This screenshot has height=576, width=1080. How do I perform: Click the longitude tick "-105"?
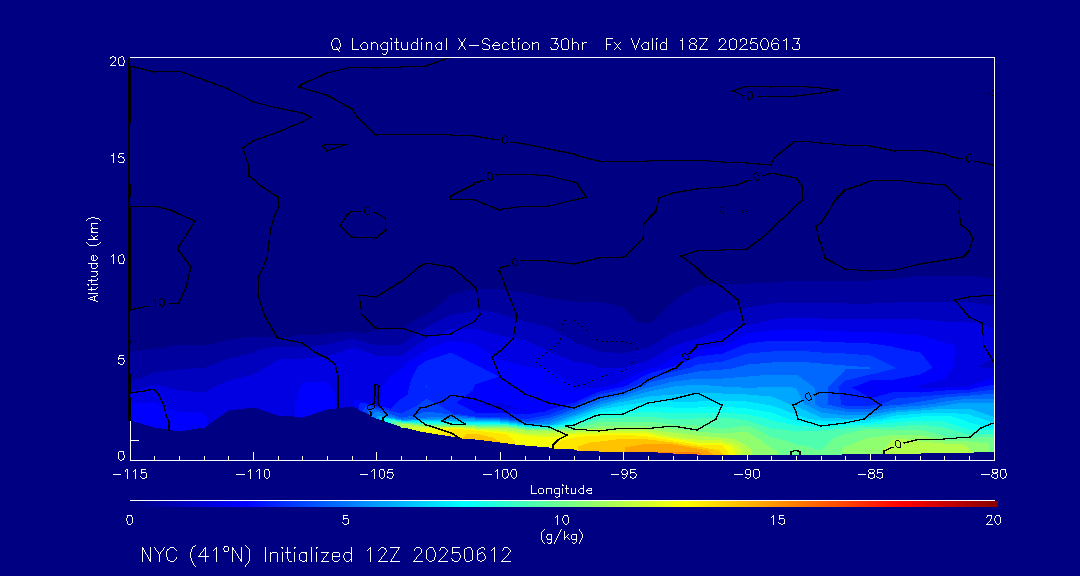376,474
